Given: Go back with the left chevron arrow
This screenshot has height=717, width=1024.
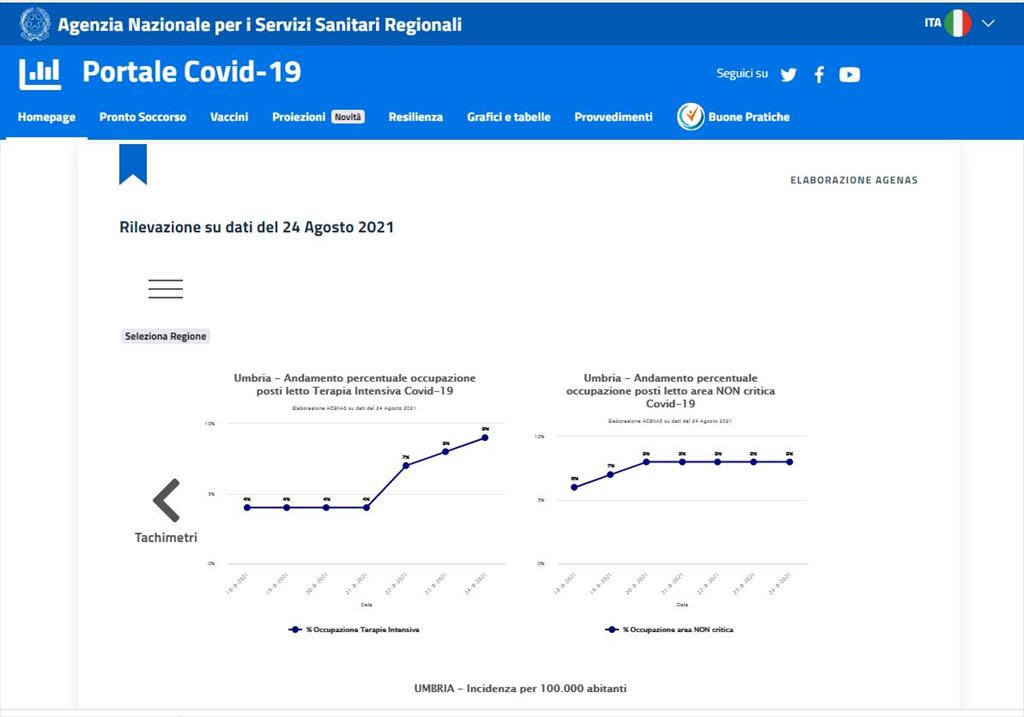Looking at the screenshot, I should pyautogui.click(x=166, y=500).
